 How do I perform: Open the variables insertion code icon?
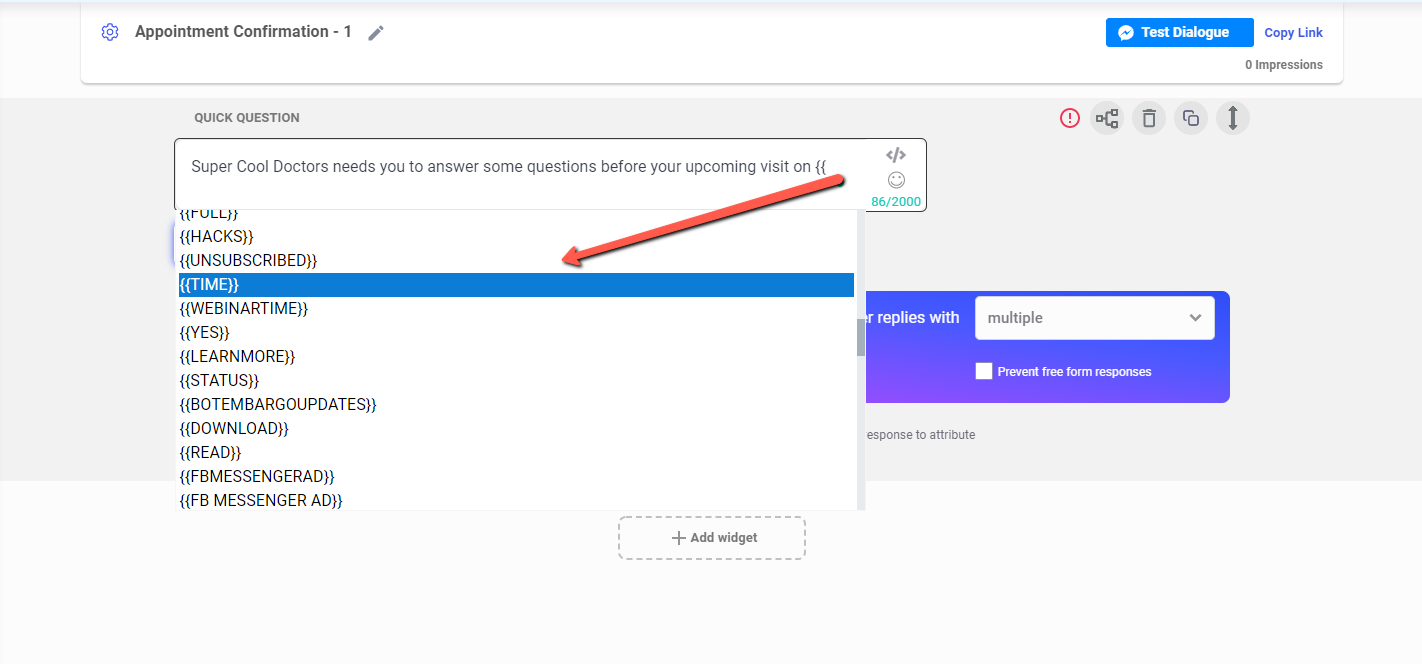895,154
